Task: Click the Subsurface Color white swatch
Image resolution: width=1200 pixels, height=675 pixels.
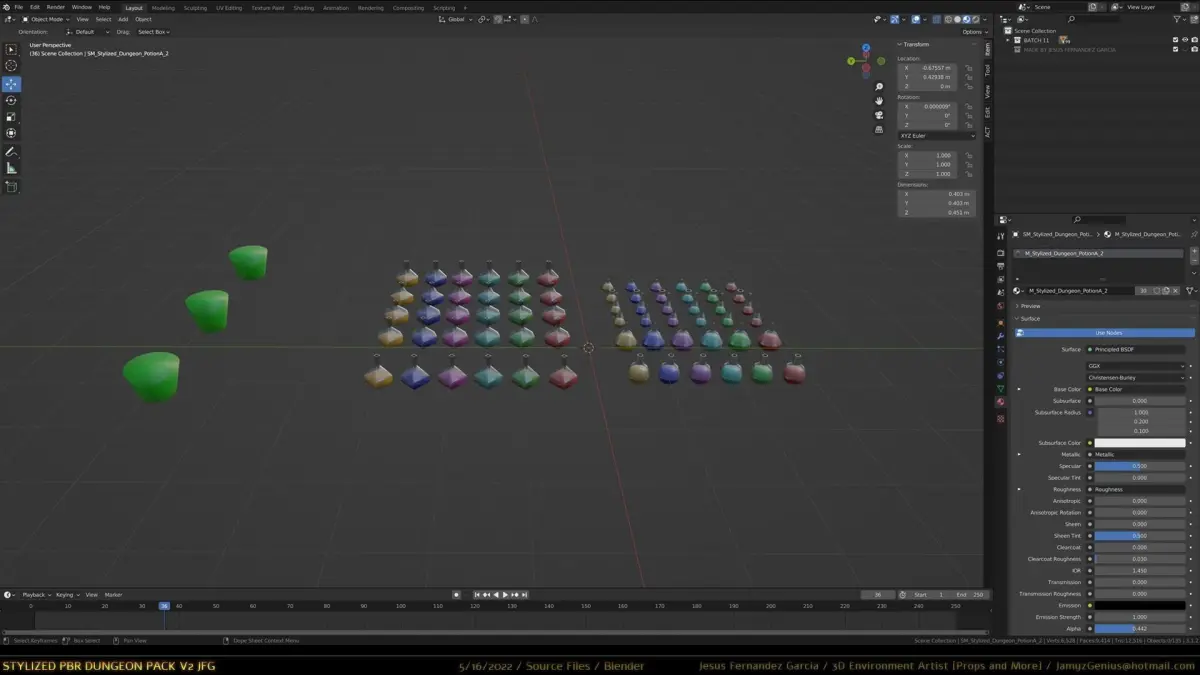Action: pos(1140,443)
